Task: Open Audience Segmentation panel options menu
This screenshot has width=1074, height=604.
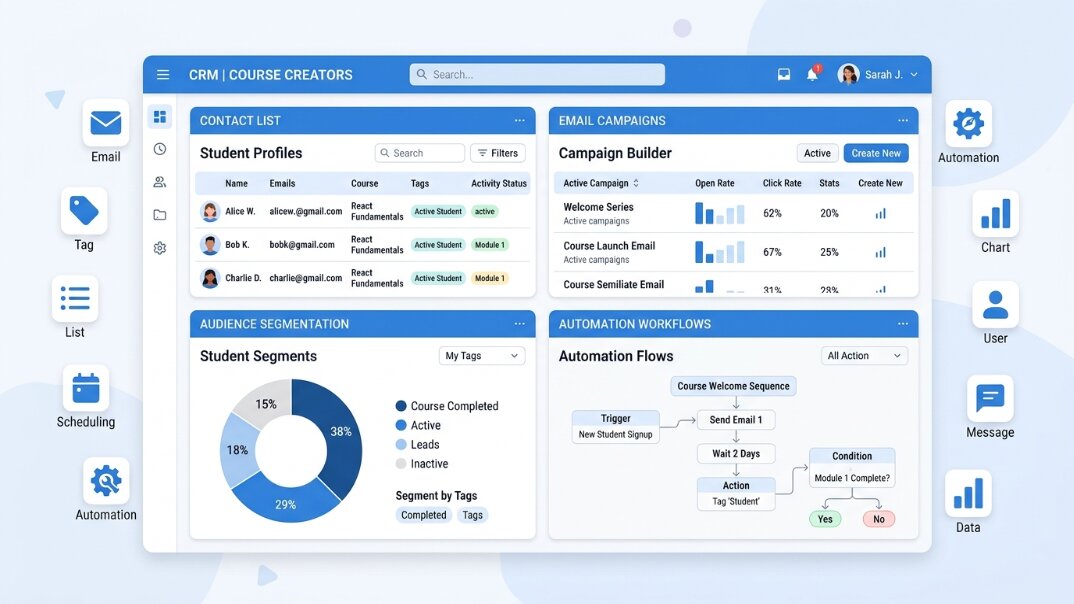Action: (519, 324)
